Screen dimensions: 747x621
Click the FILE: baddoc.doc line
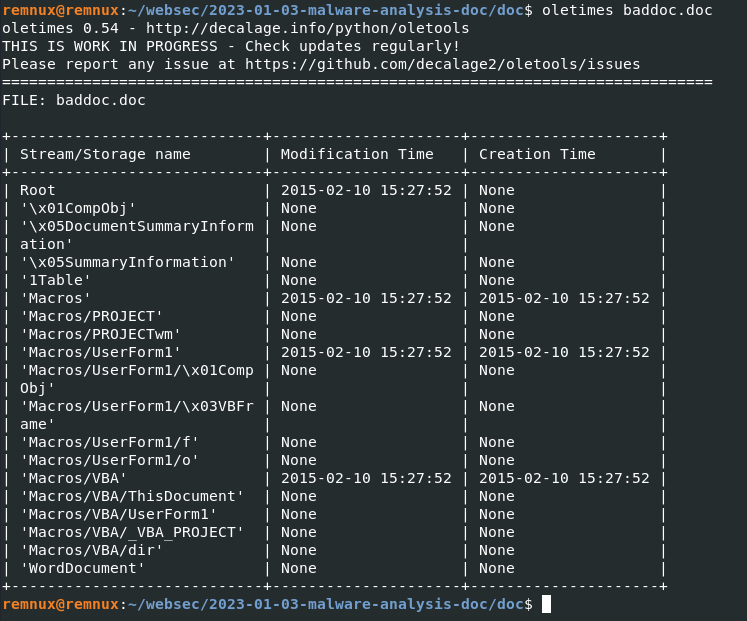click(x=74, y=100)
